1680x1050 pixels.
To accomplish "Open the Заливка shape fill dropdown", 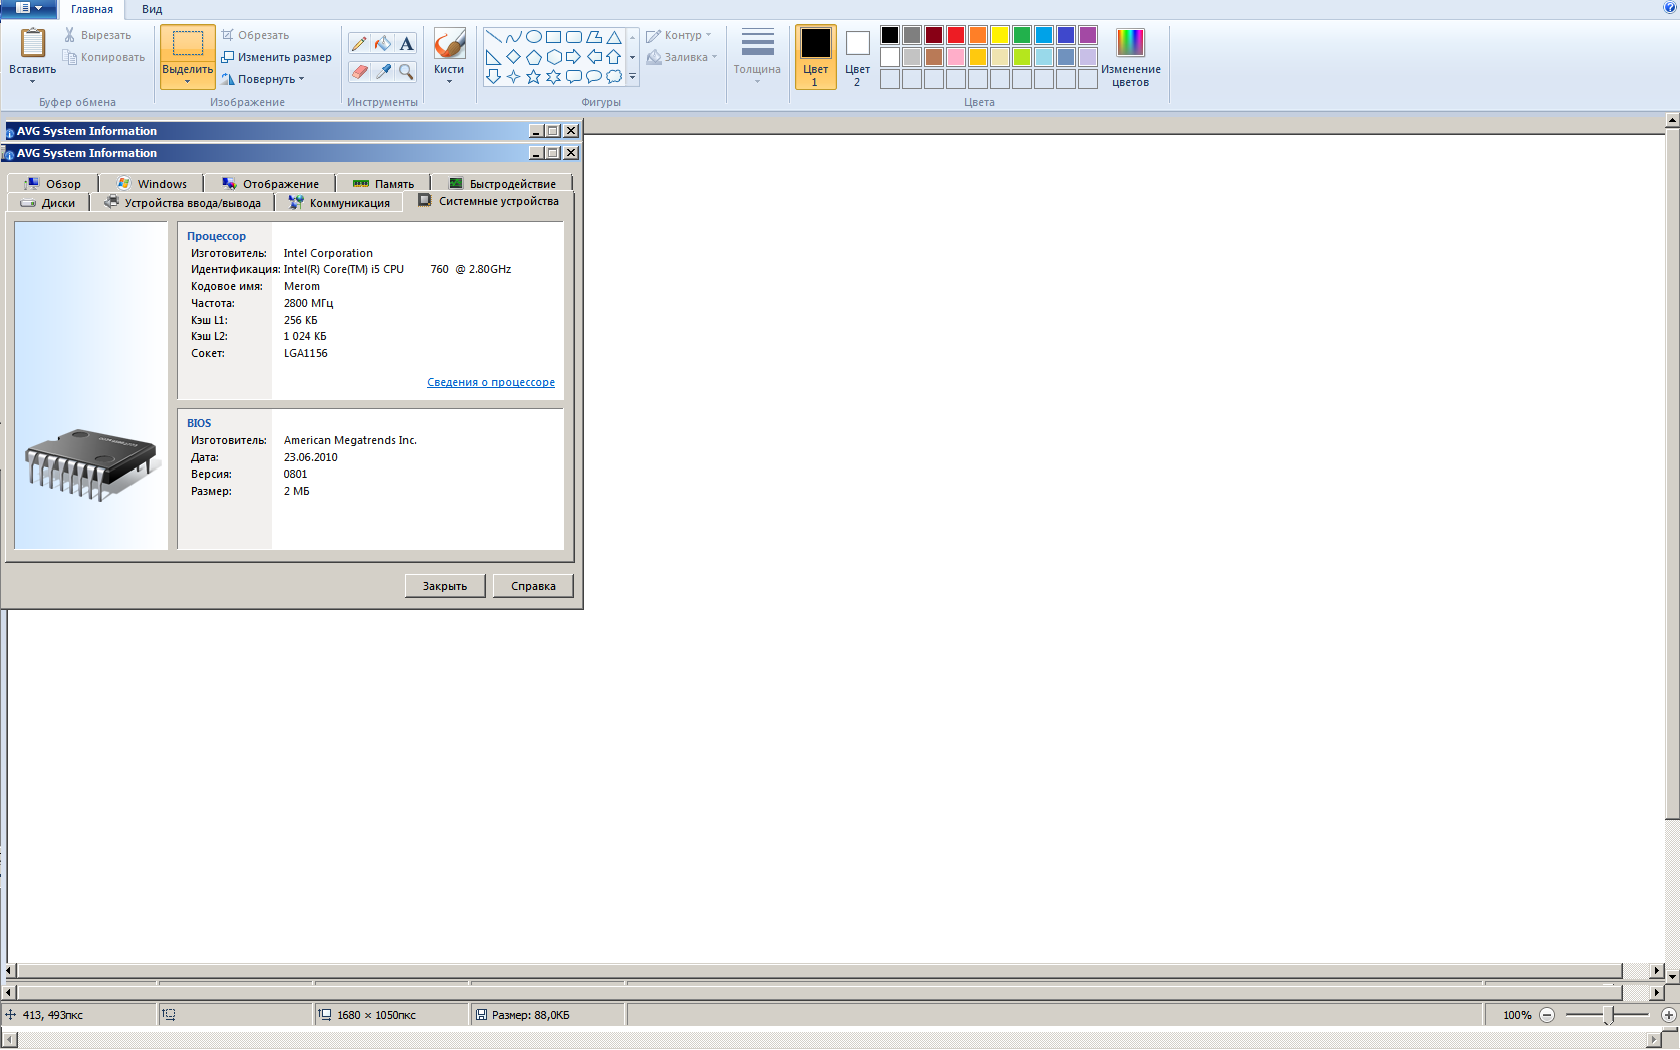I will (x=682, y=57).
